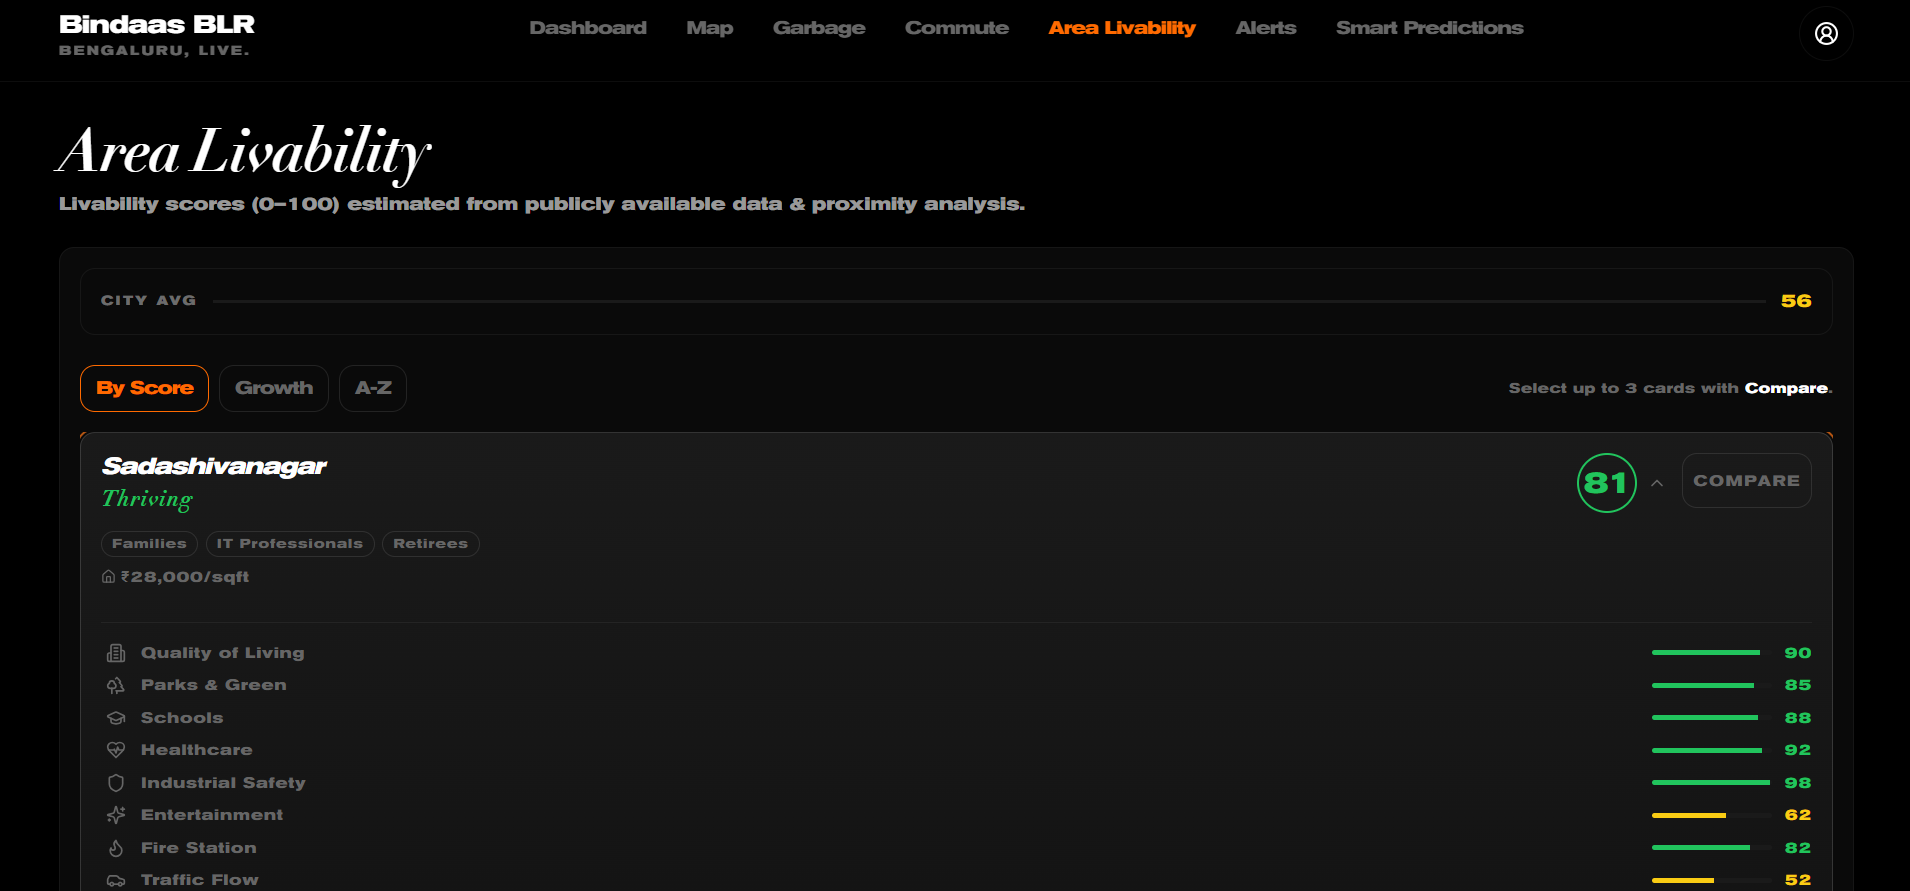
Task: Click the CITY AVG label
Action: [x=148, y=301]
